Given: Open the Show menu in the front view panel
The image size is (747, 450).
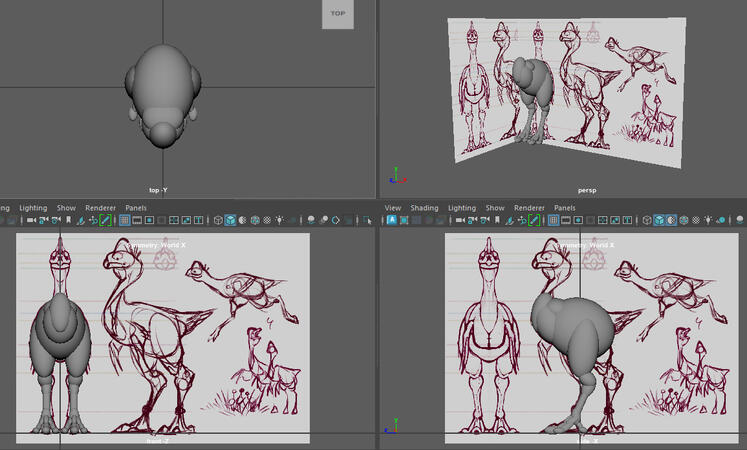Looking at the screenshot, I should 66,208.
